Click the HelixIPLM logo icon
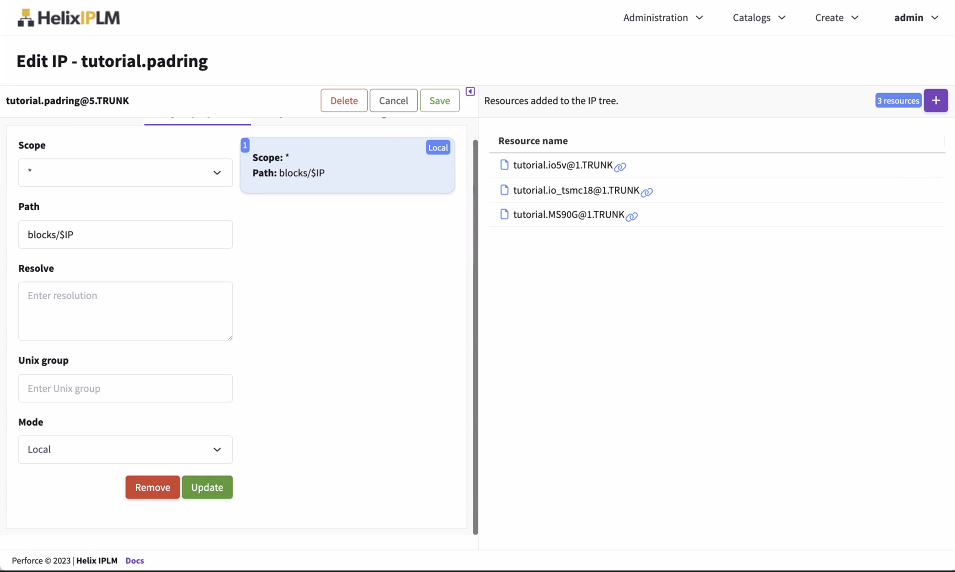This screenshot has height=572, width=955. click(25, 17)
